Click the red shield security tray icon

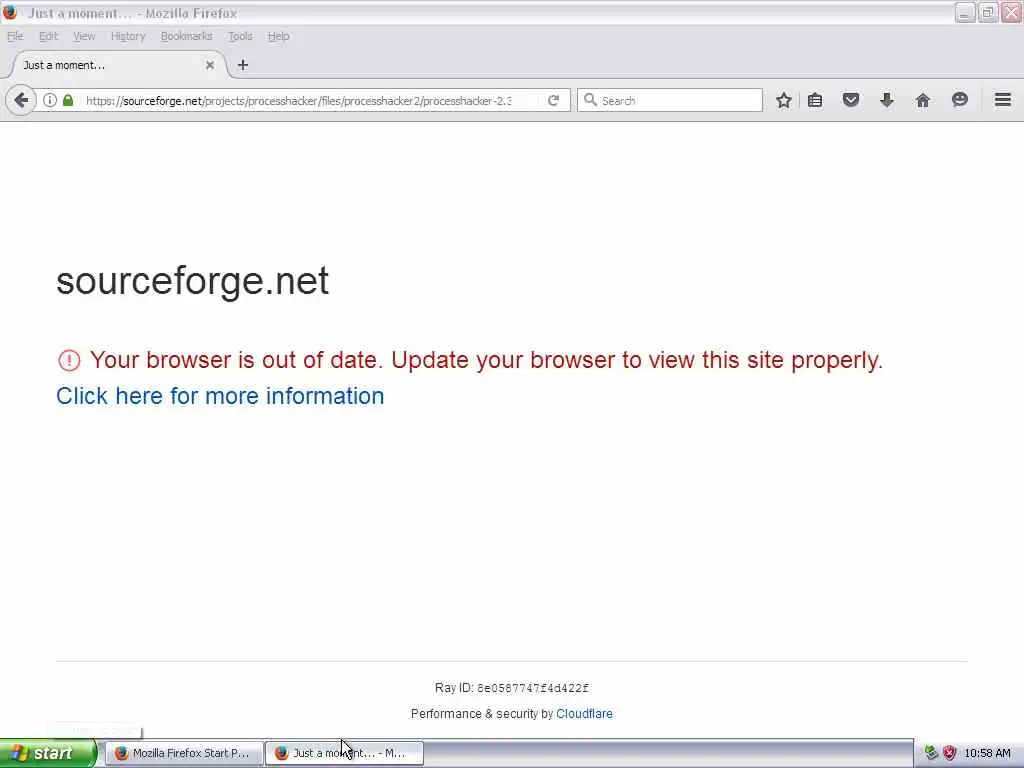coord(950,753)
